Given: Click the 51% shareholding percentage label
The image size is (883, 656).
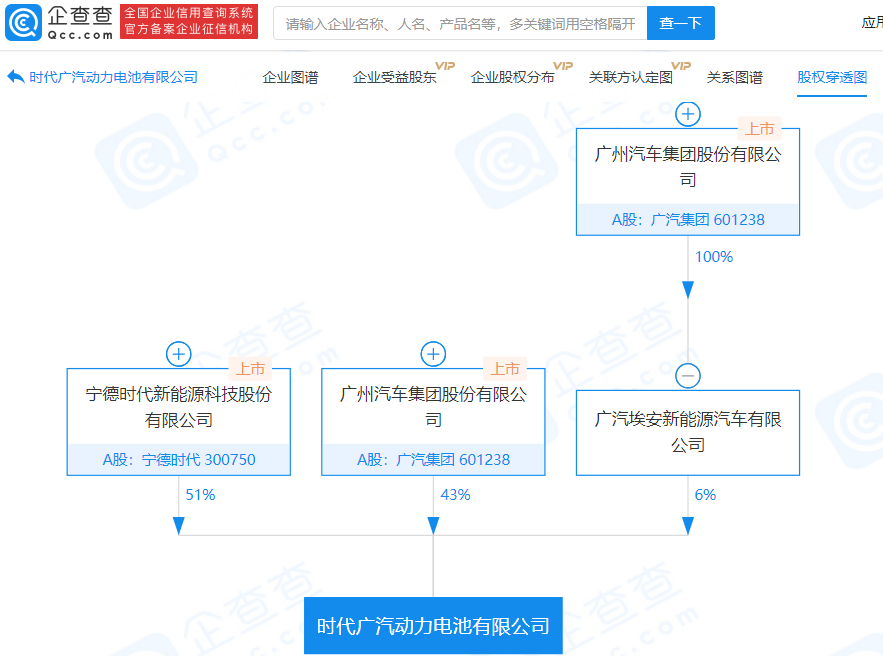Looking at the screenshot, I should pos(199,494).
